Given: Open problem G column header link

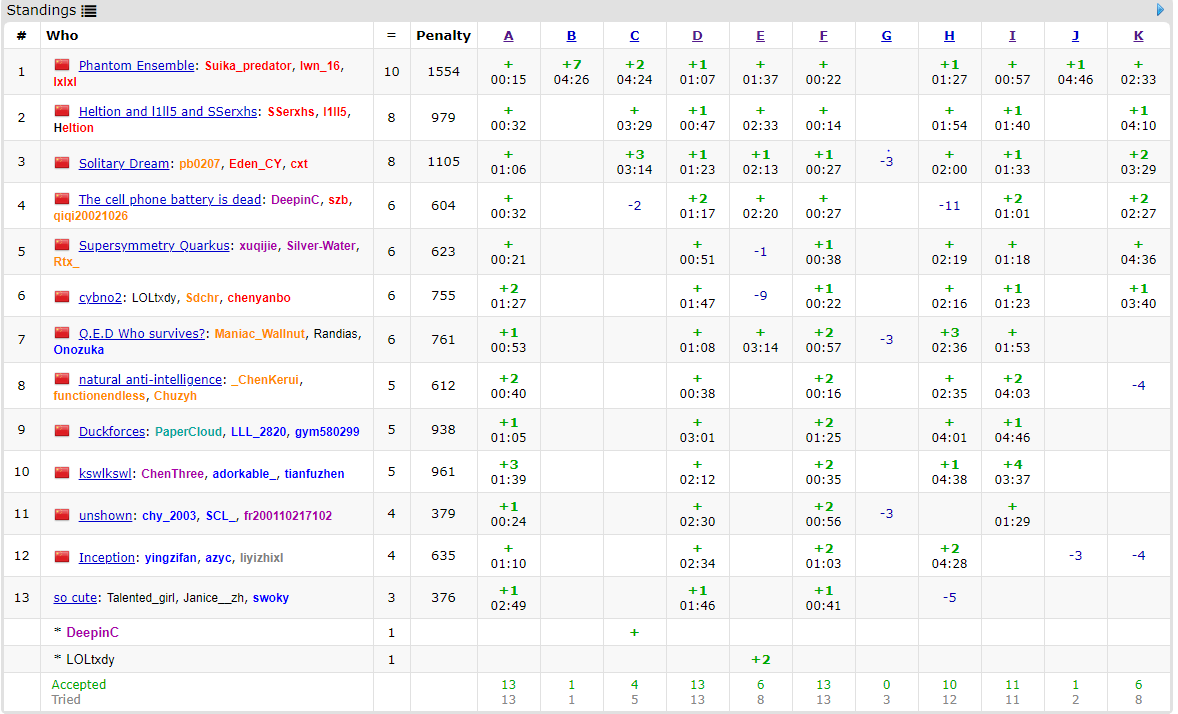Looking at the screenshot, I should (886, 35).
